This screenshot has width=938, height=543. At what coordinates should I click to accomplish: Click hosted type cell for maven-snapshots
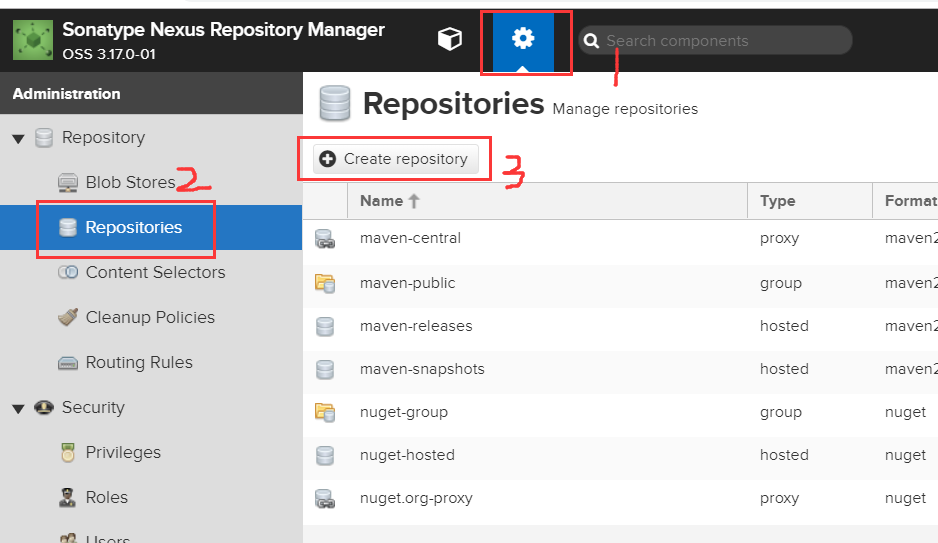[784, 369]
